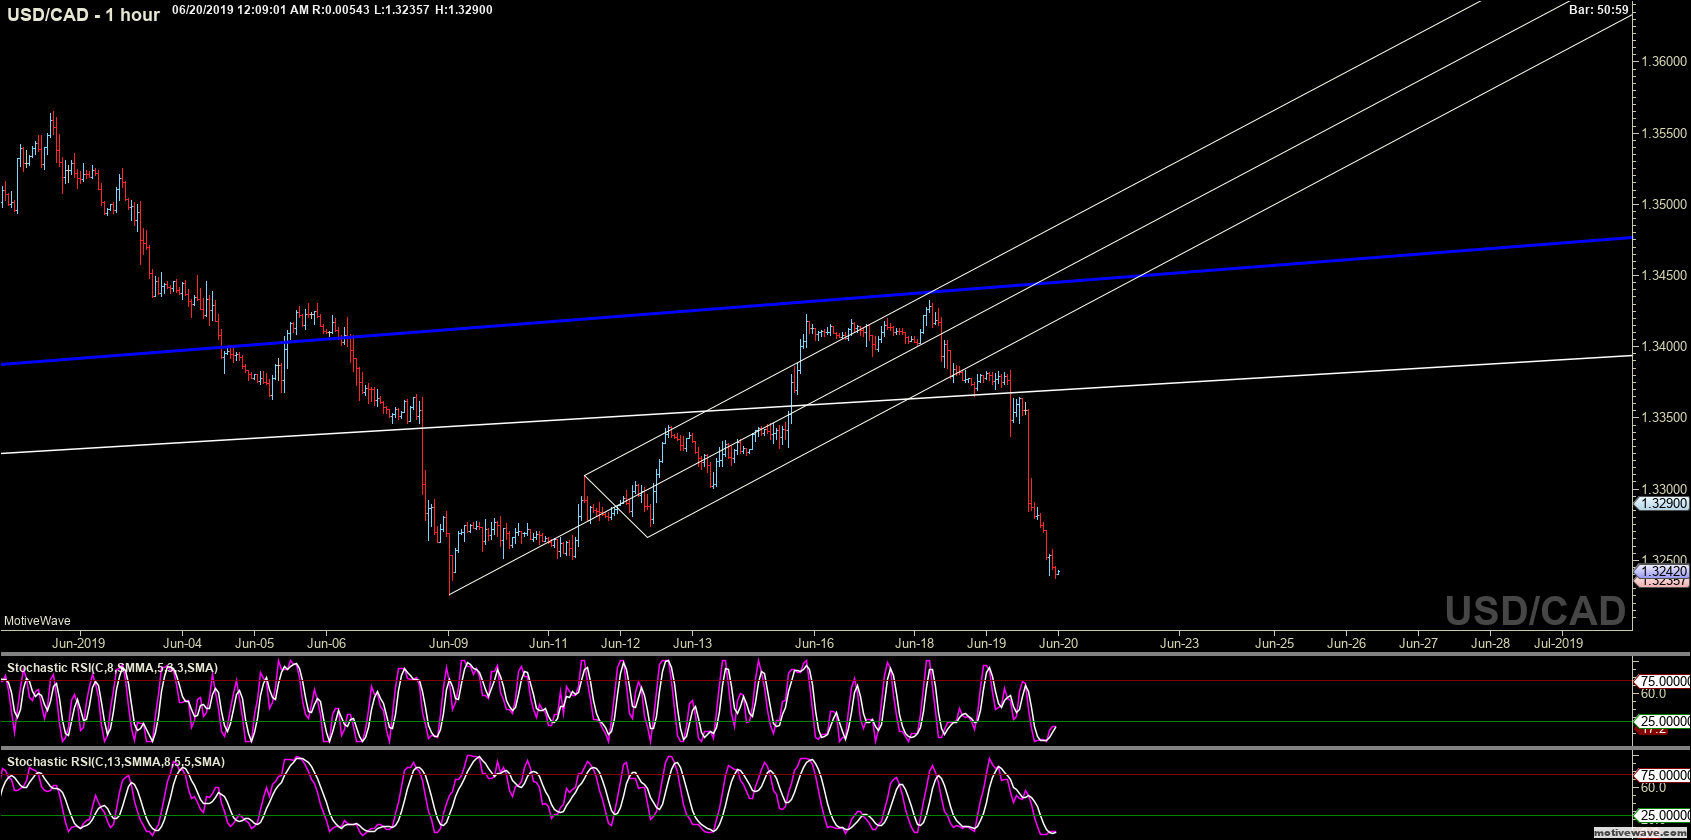Click the 1.35000 price axis label
This screenshot has width=1691, height=840.
pos(1663,204)
